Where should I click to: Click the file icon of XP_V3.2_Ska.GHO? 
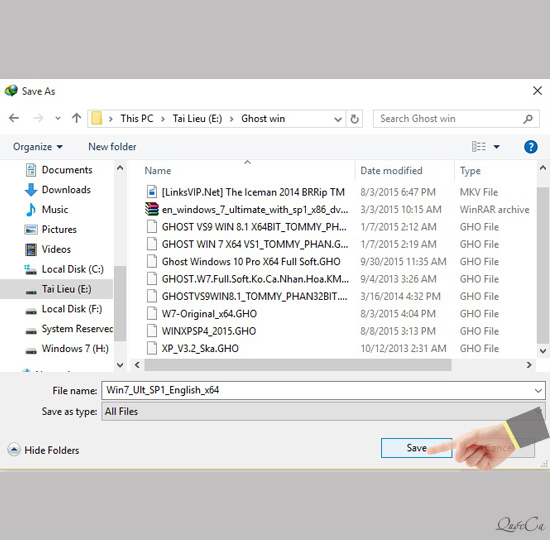point(152,348)
